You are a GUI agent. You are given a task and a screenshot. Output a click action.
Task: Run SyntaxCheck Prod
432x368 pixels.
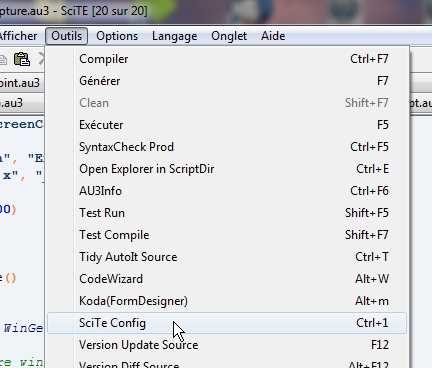[x=227, y=147]
